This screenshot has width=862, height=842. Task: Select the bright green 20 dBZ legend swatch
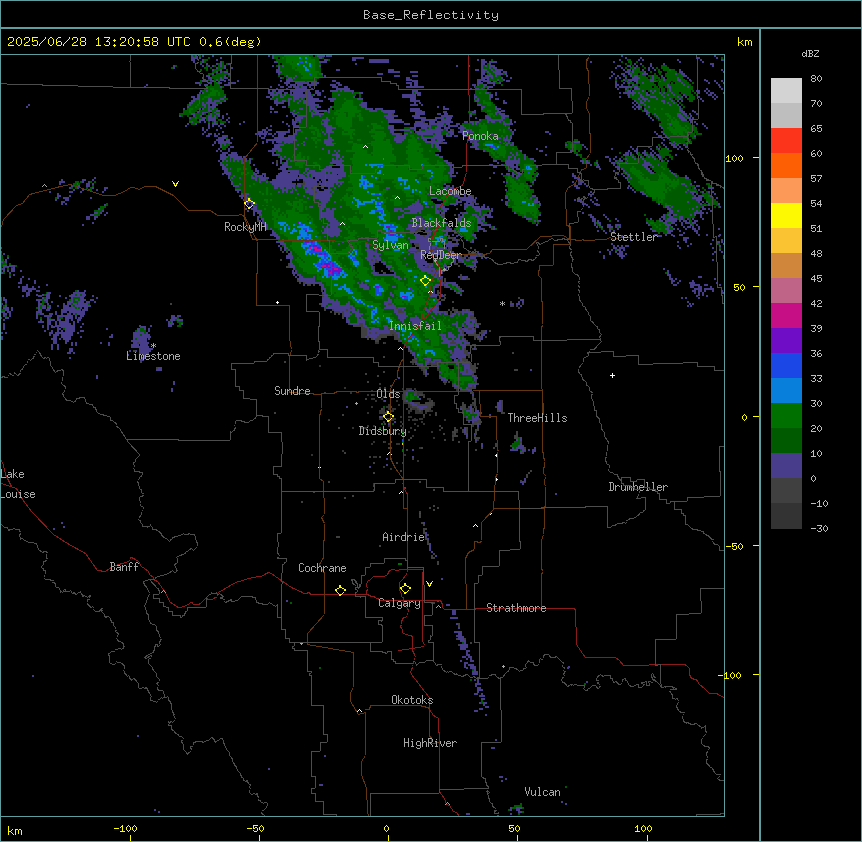click(x=786, y=416)
